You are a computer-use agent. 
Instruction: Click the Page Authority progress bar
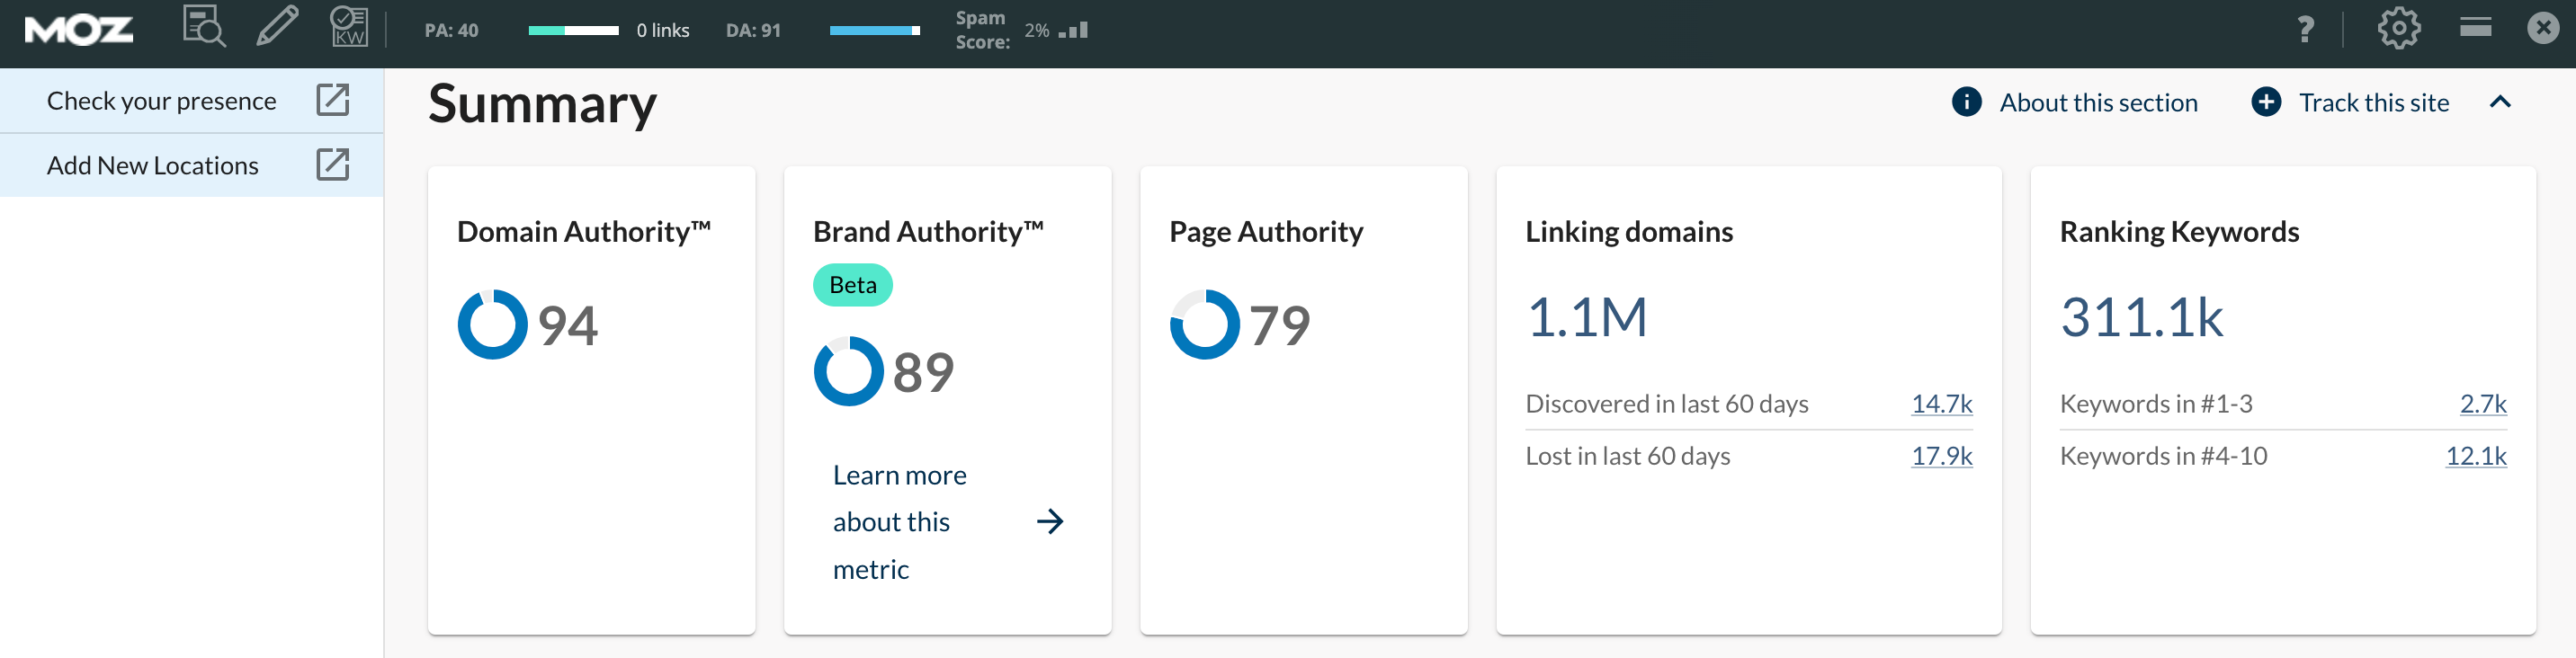[573, 31]
